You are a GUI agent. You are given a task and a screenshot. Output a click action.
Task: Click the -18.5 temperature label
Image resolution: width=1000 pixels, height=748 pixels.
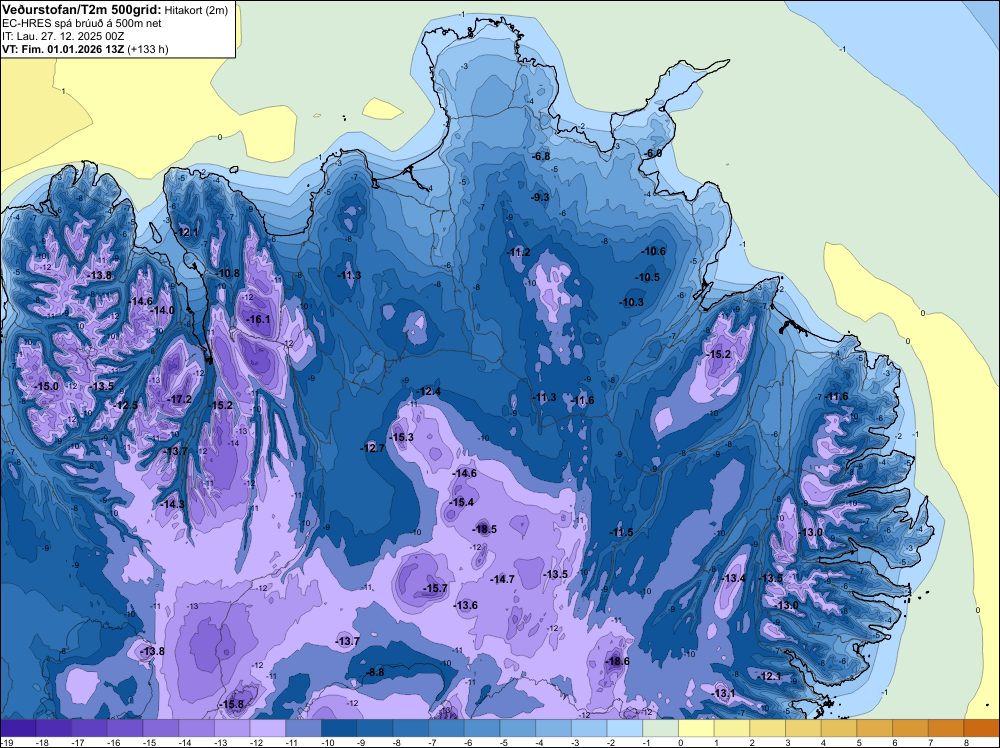484,529
